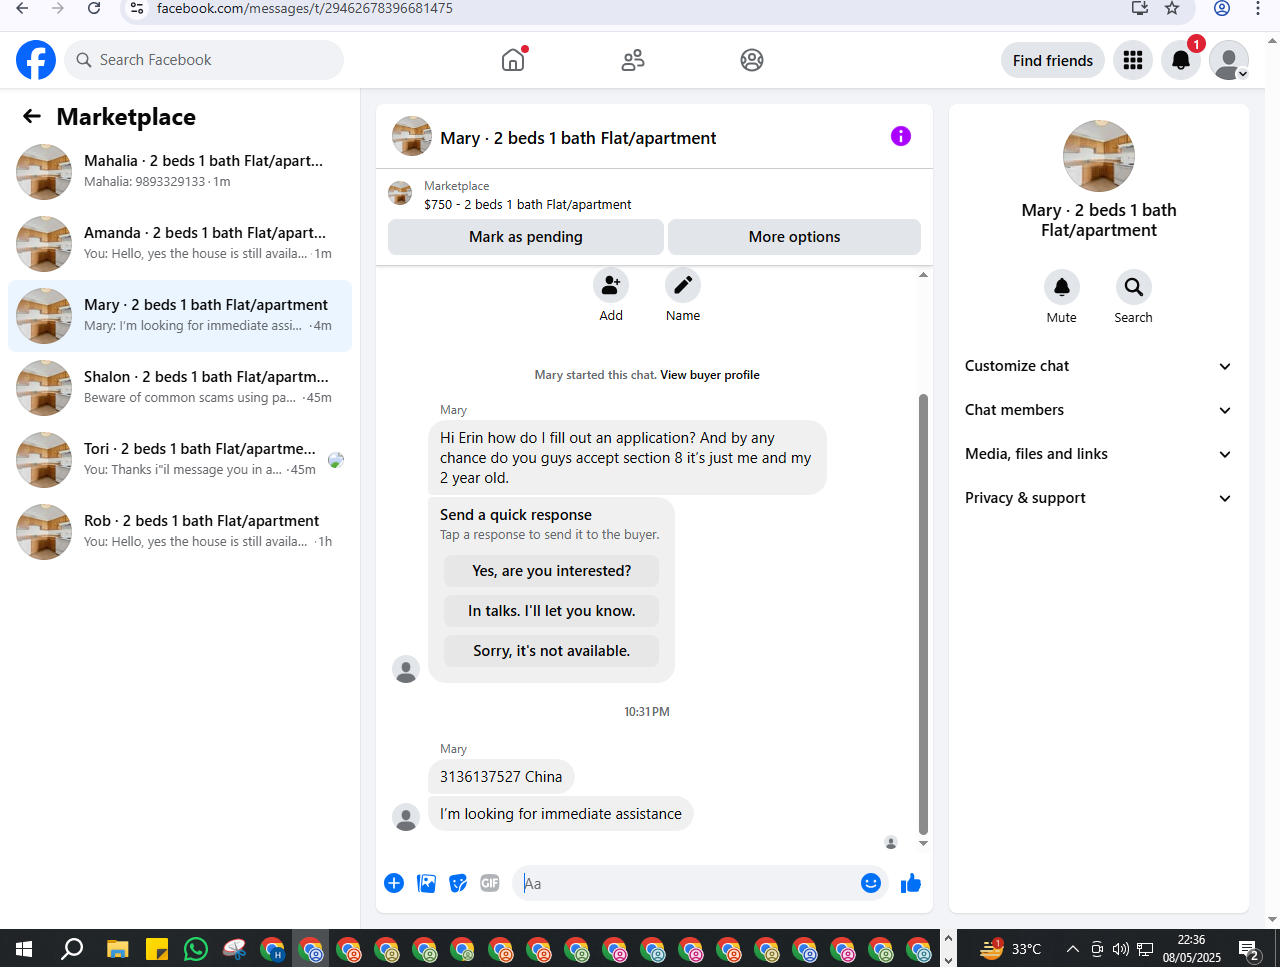Send a thumbs-up like
The image size is (1280, 967).
pos(910,883)
